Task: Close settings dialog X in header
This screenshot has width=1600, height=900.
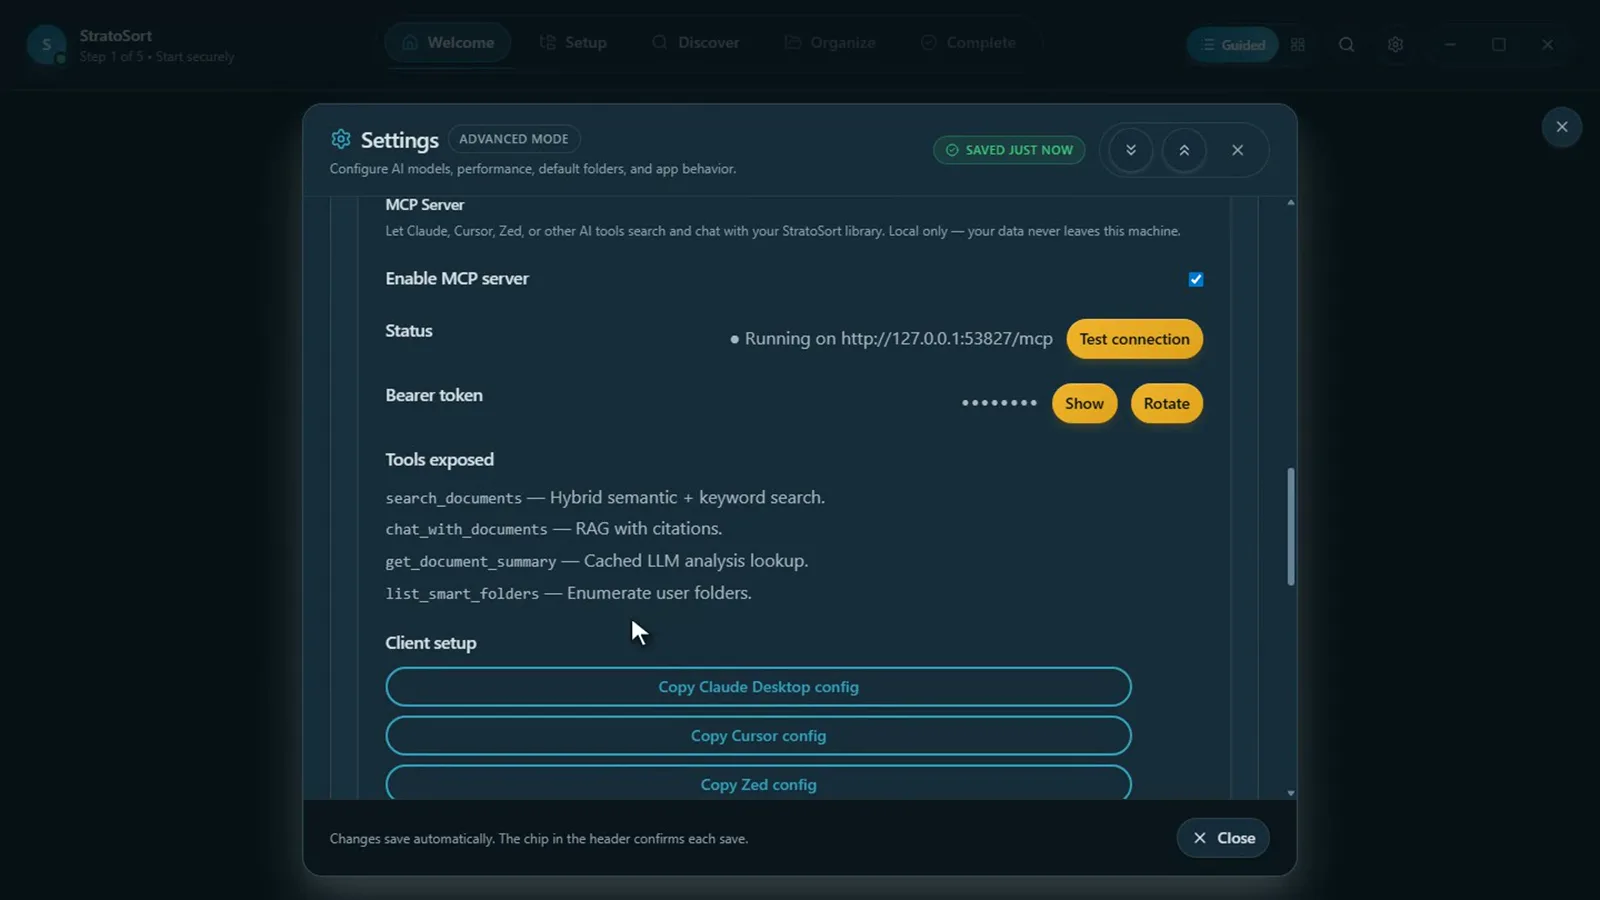Action: (1237, 150)
